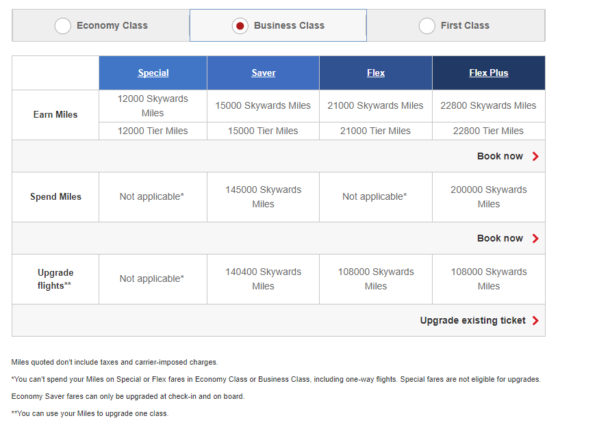Click the Economy Saver fares footnote
The width and height of the screenshot is (610, 429).
pos(128,396)
